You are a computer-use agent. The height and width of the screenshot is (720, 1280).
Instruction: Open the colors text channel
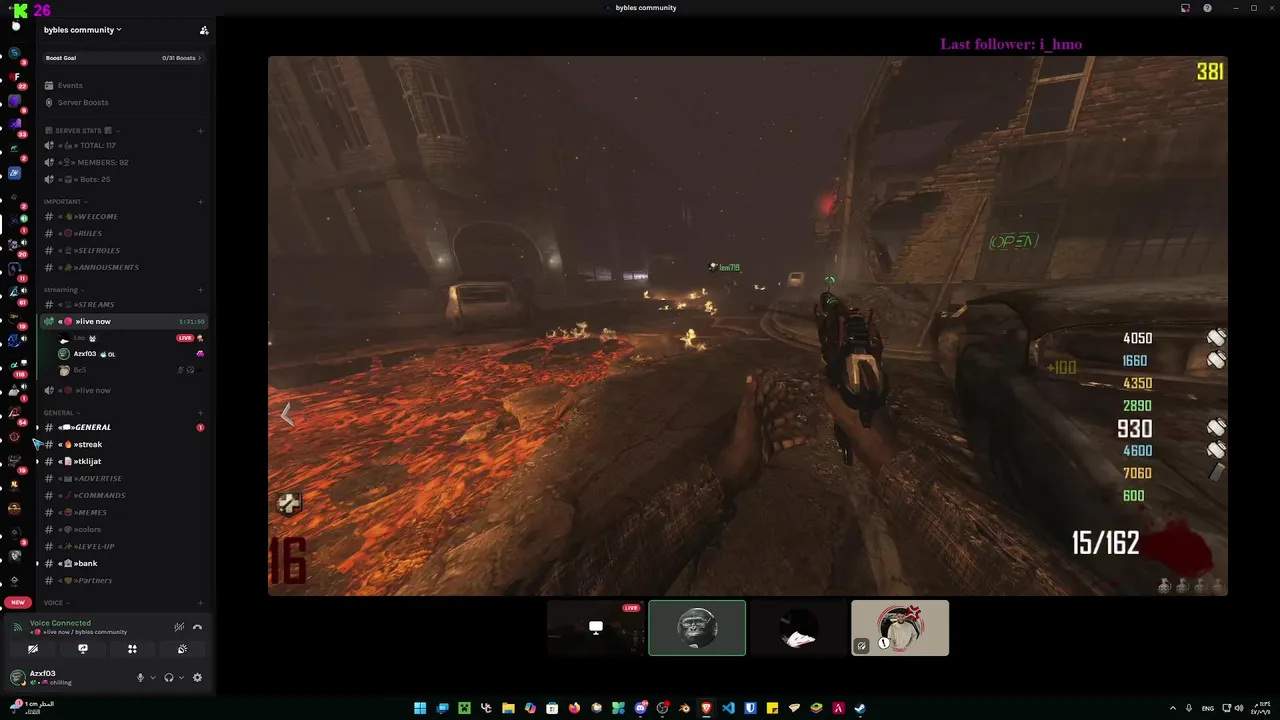click(124, 529)
